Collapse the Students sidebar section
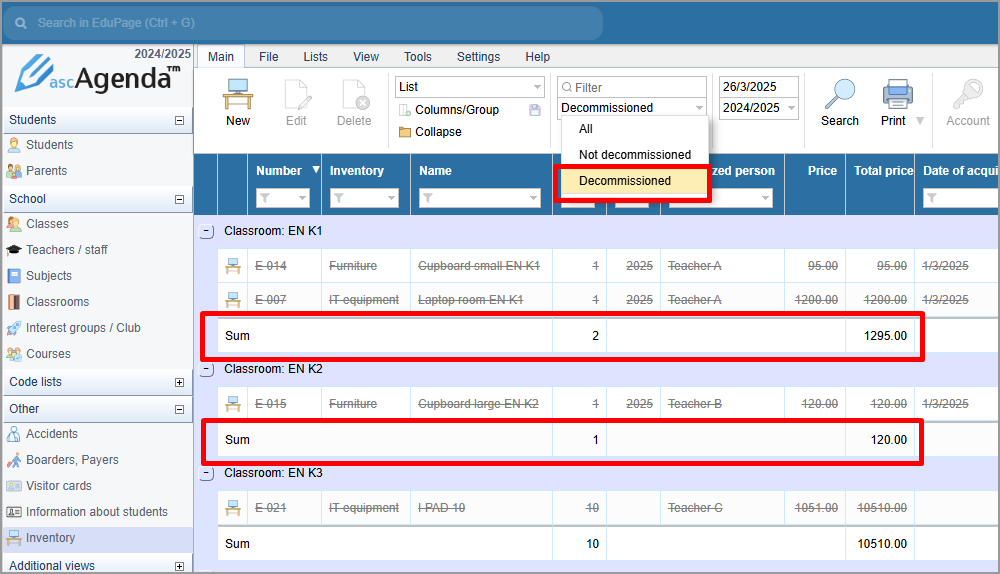This screenshot has width=1000, height=574. tap(179, 120)
